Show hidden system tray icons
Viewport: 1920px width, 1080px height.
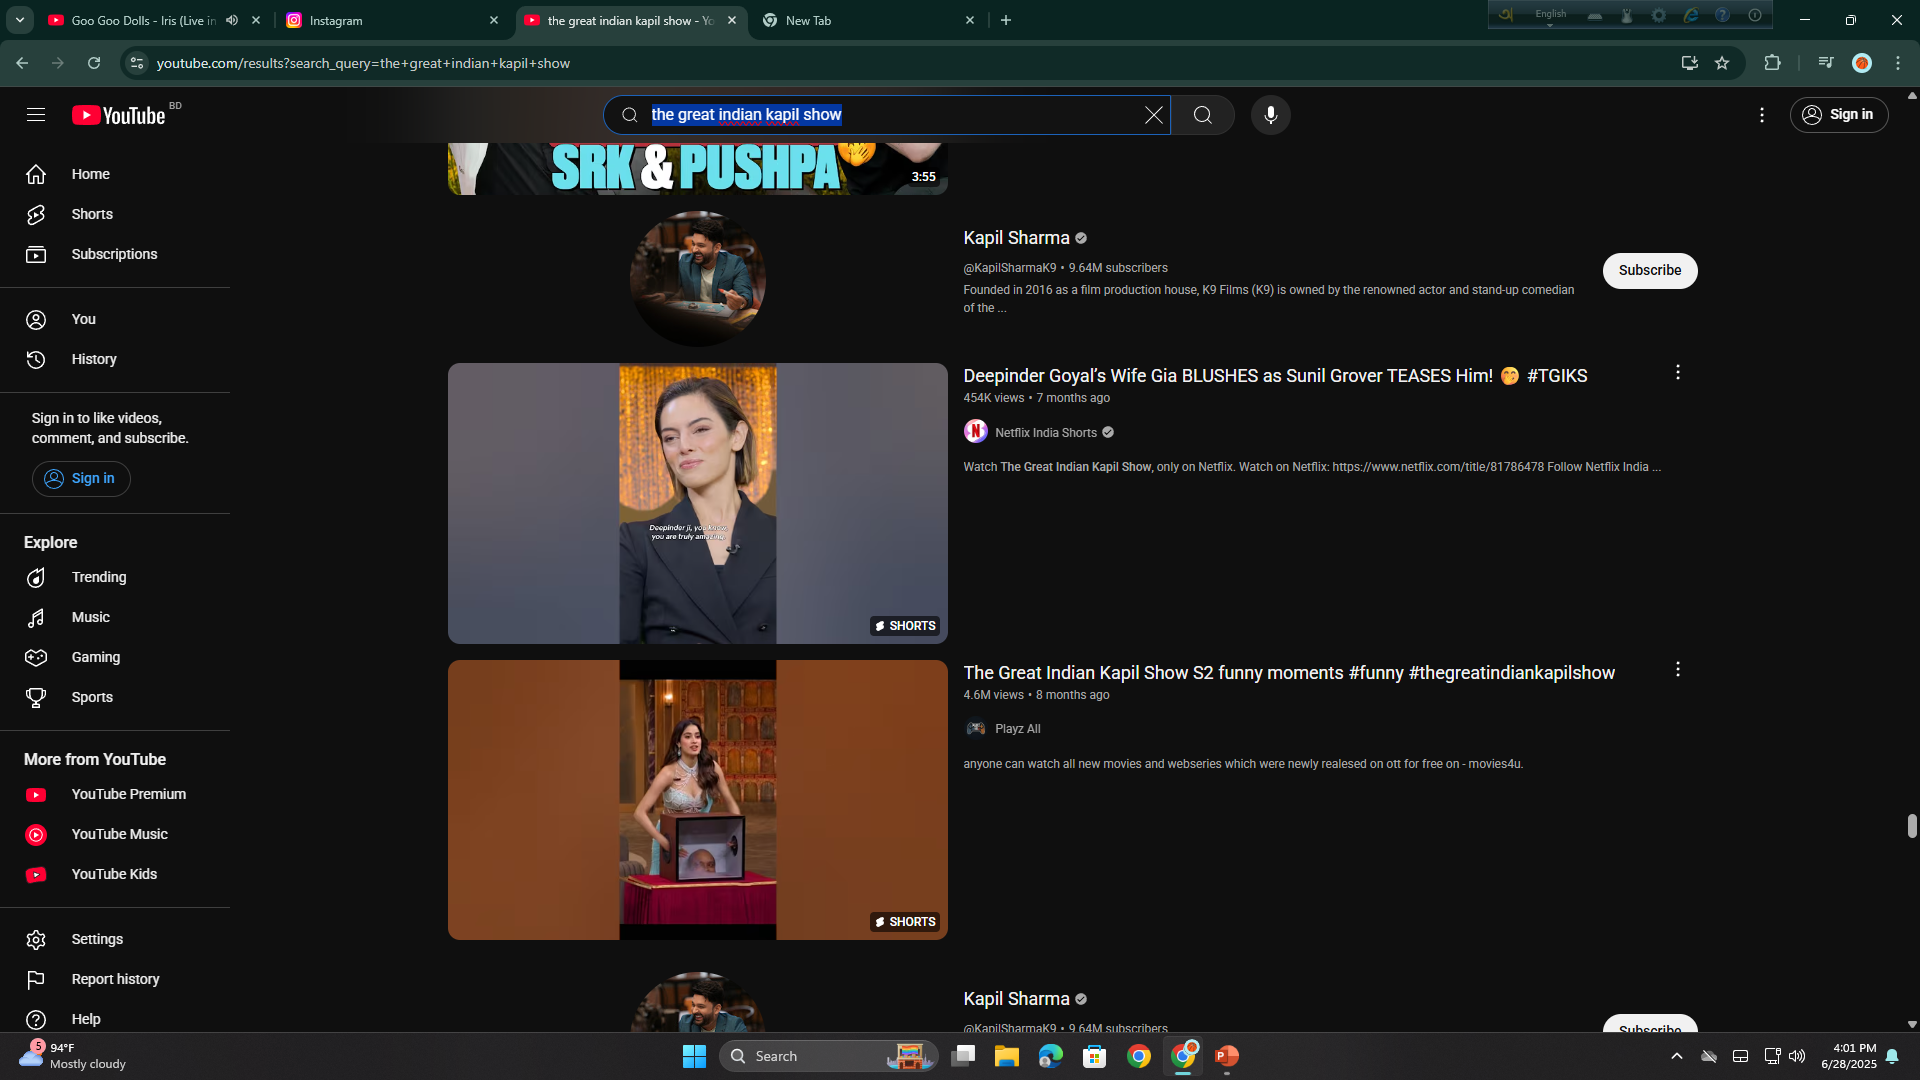(1677, 1056)
